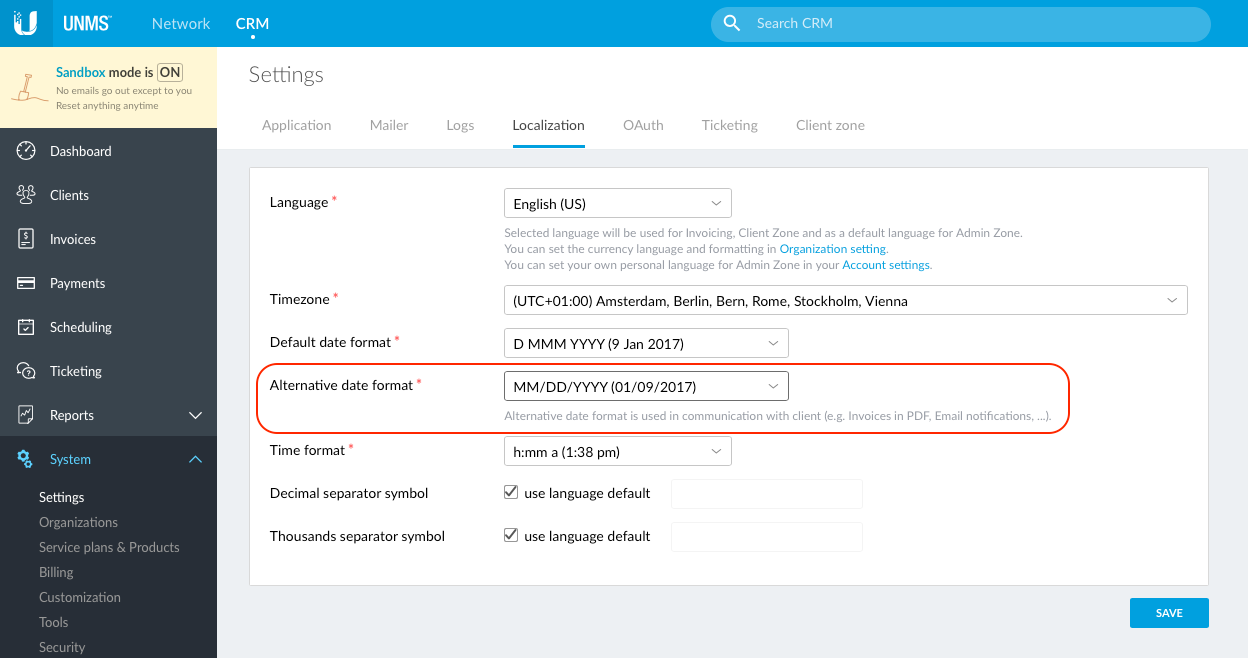Image resolution: width=1248 pixels, height=658 pixels.
Task: Click the search magnifier icon
Action: click(732, 23)
